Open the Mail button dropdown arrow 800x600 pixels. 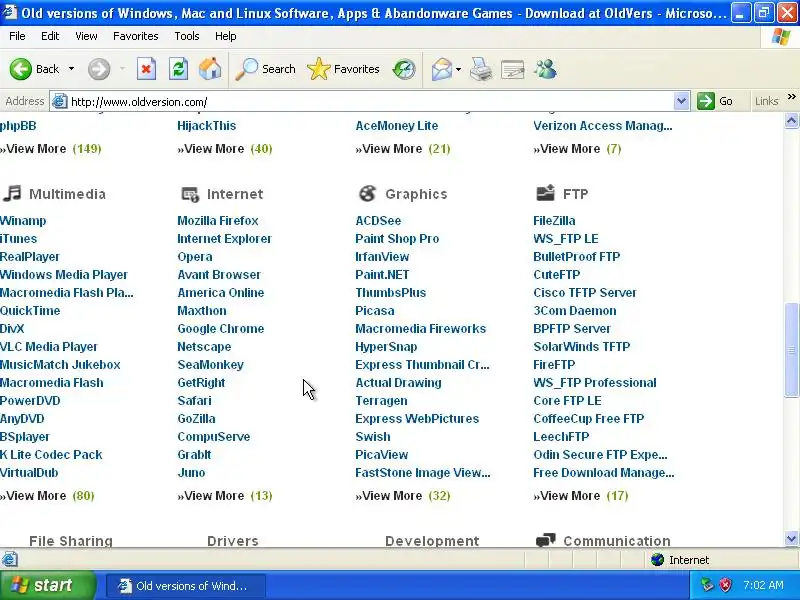tap(458, 69)
